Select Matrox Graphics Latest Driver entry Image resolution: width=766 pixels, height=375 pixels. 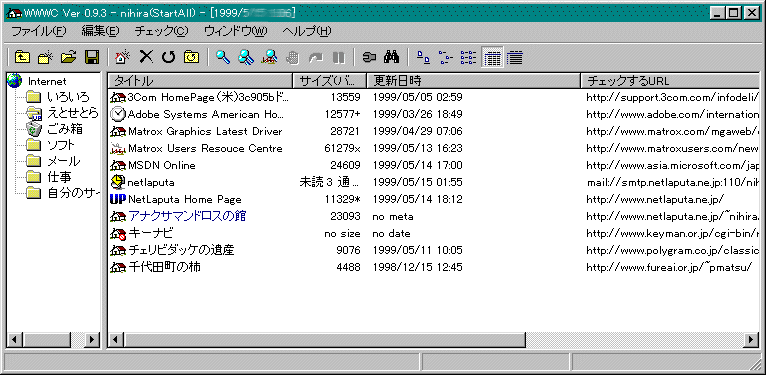[205, 131]
